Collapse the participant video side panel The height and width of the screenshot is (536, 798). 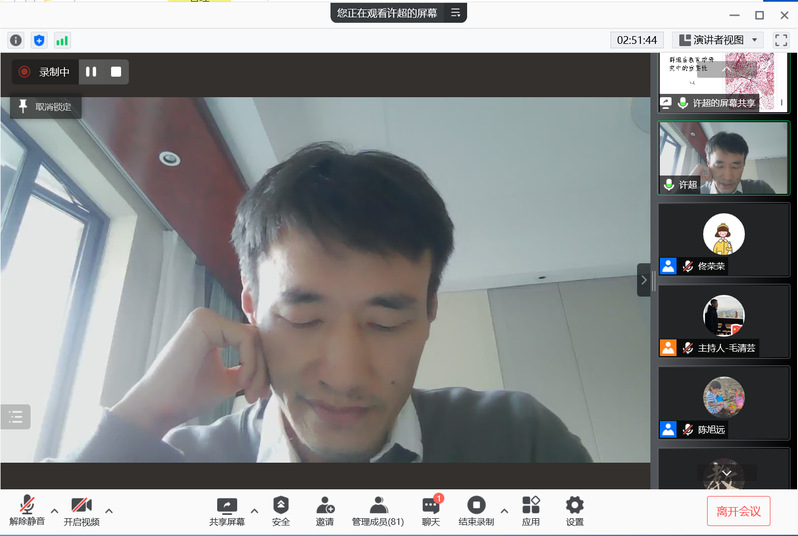coord(643,280)
